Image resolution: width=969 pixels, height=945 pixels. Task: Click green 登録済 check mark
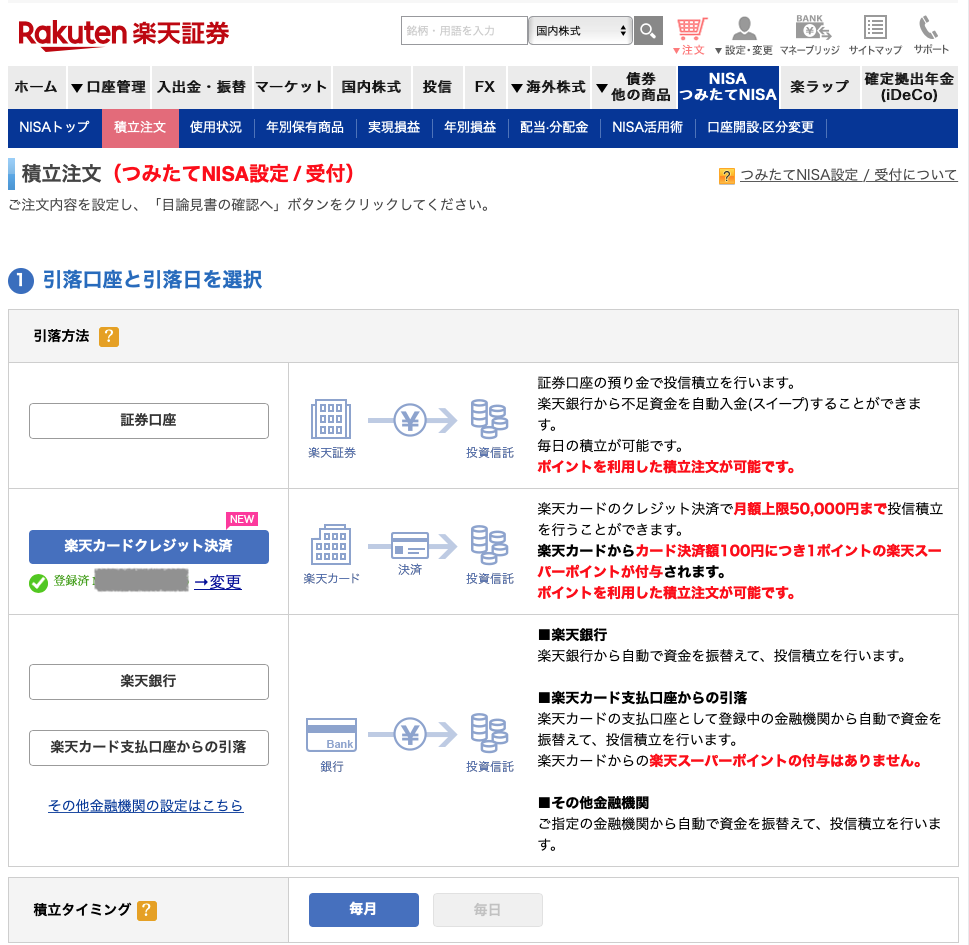(x=38, y=583)
